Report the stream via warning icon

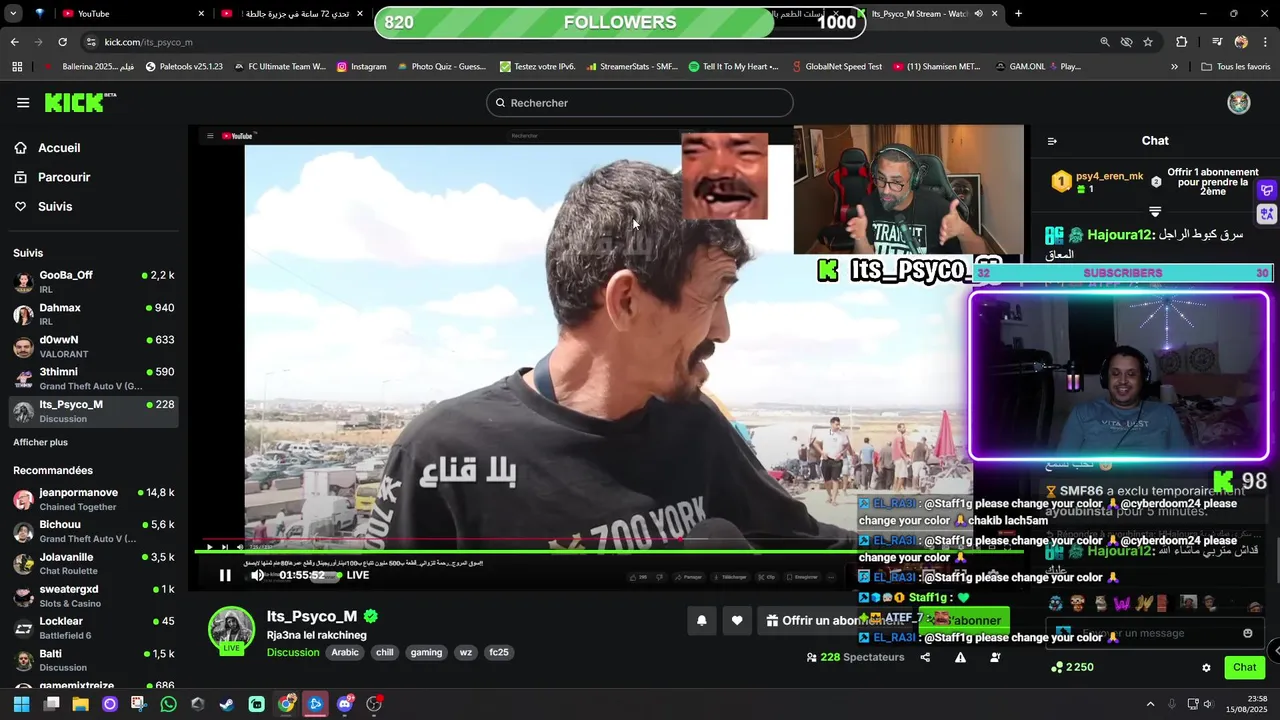(960, 657)
